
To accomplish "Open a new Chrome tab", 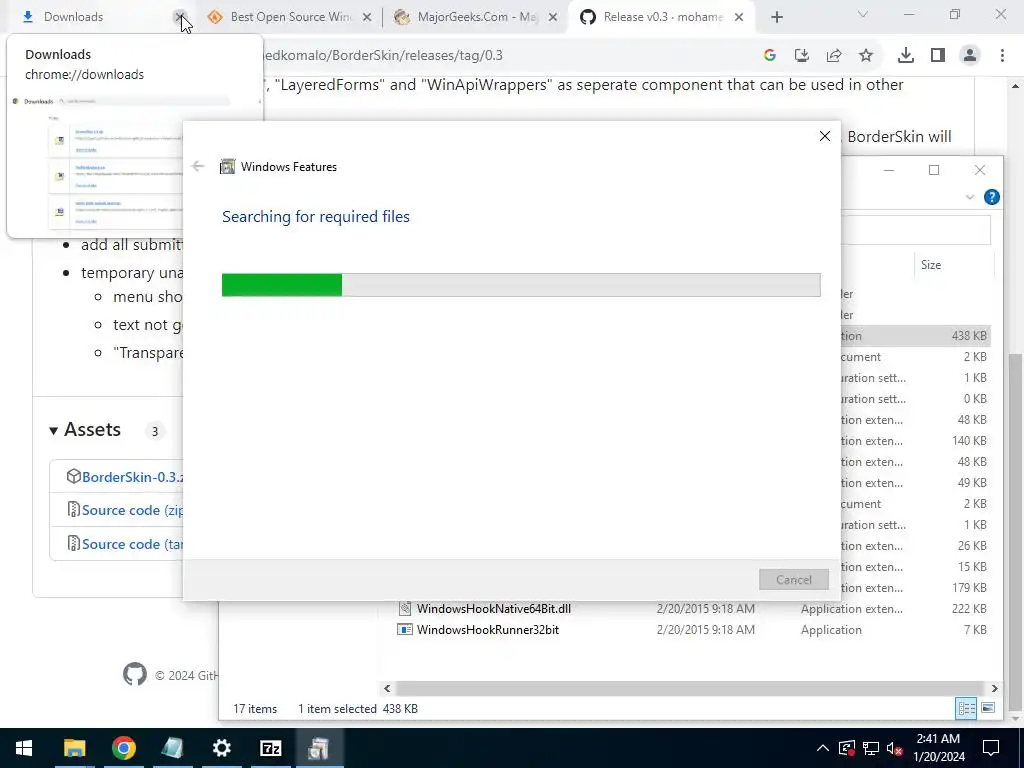I will pyautogui.click(x=776, y=18).
